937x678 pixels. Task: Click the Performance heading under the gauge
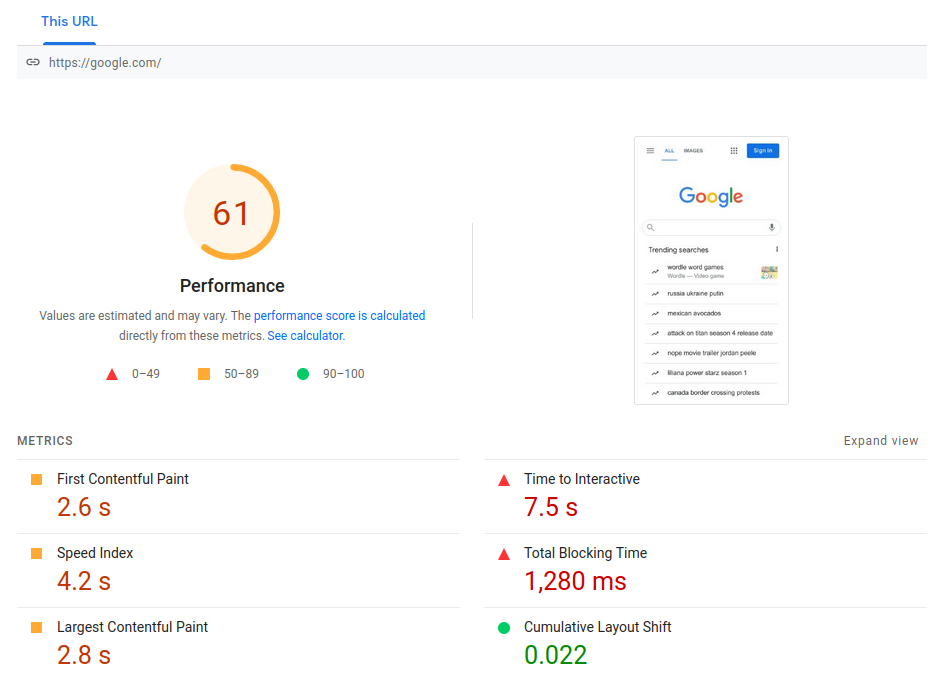click(232, 286)
